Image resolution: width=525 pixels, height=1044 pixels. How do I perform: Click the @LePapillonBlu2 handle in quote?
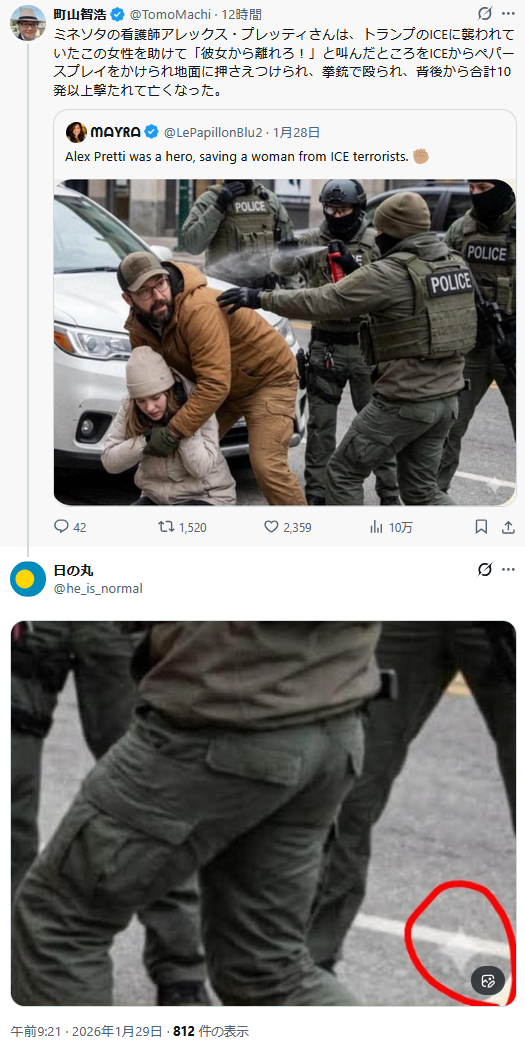(x=213, y=132)
